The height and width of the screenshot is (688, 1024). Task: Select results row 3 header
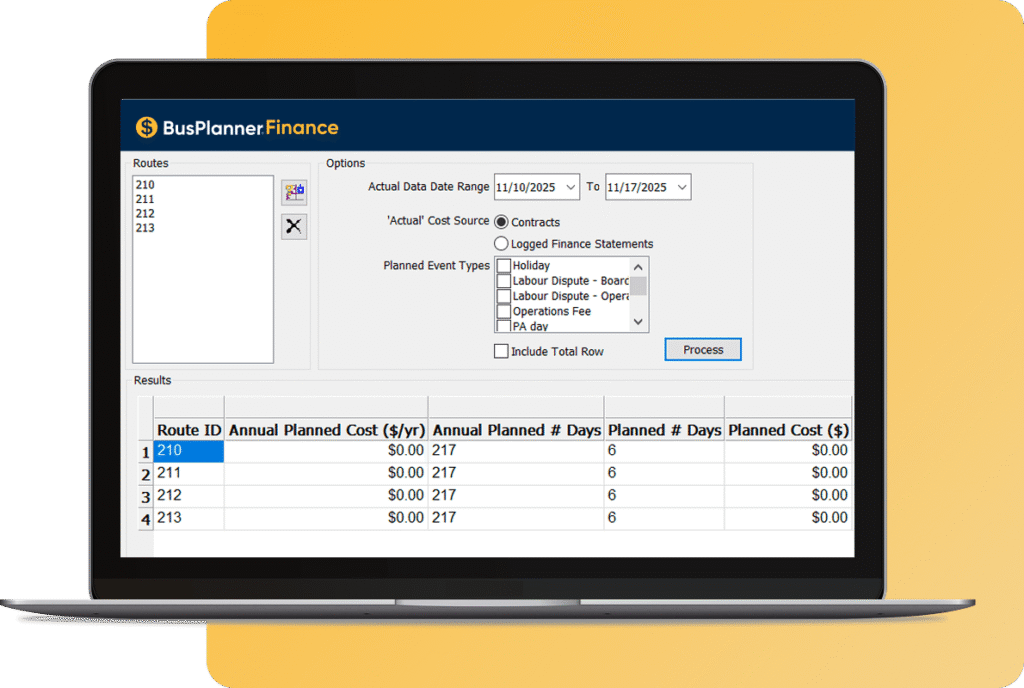[145, 496]
